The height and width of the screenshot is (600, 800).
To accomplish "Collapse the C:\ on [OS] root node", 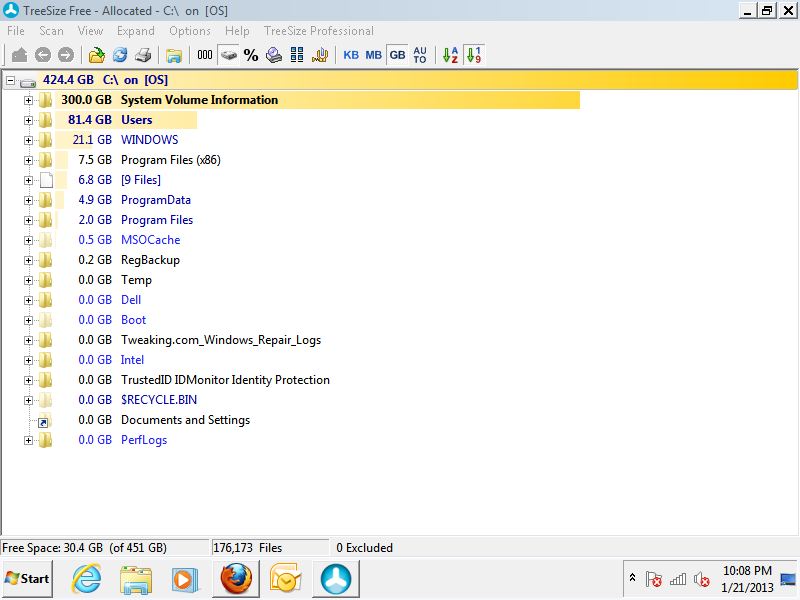I will [10, 81].
